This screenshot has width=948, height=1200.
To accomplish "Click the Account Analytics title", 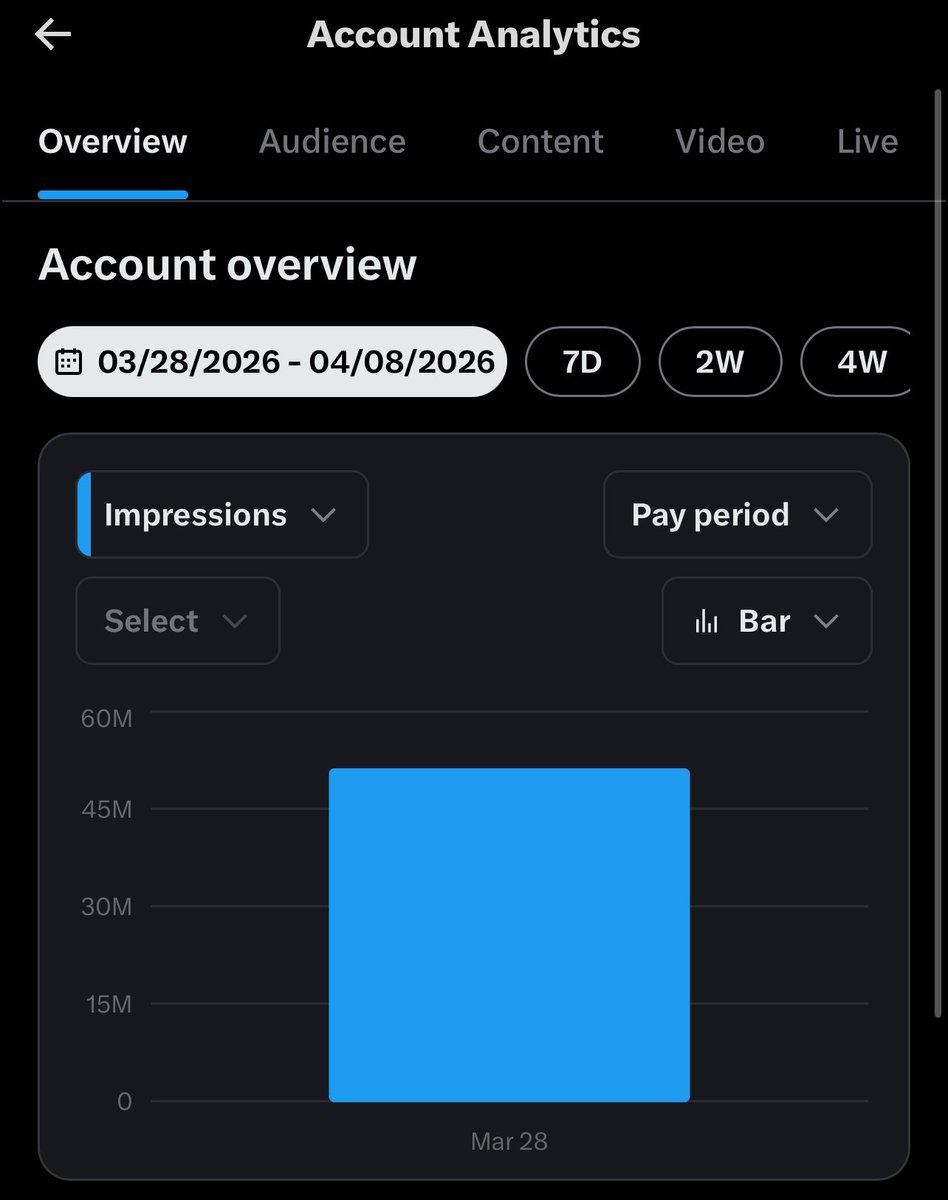I will pyautogui.click(x=473, y=35).
